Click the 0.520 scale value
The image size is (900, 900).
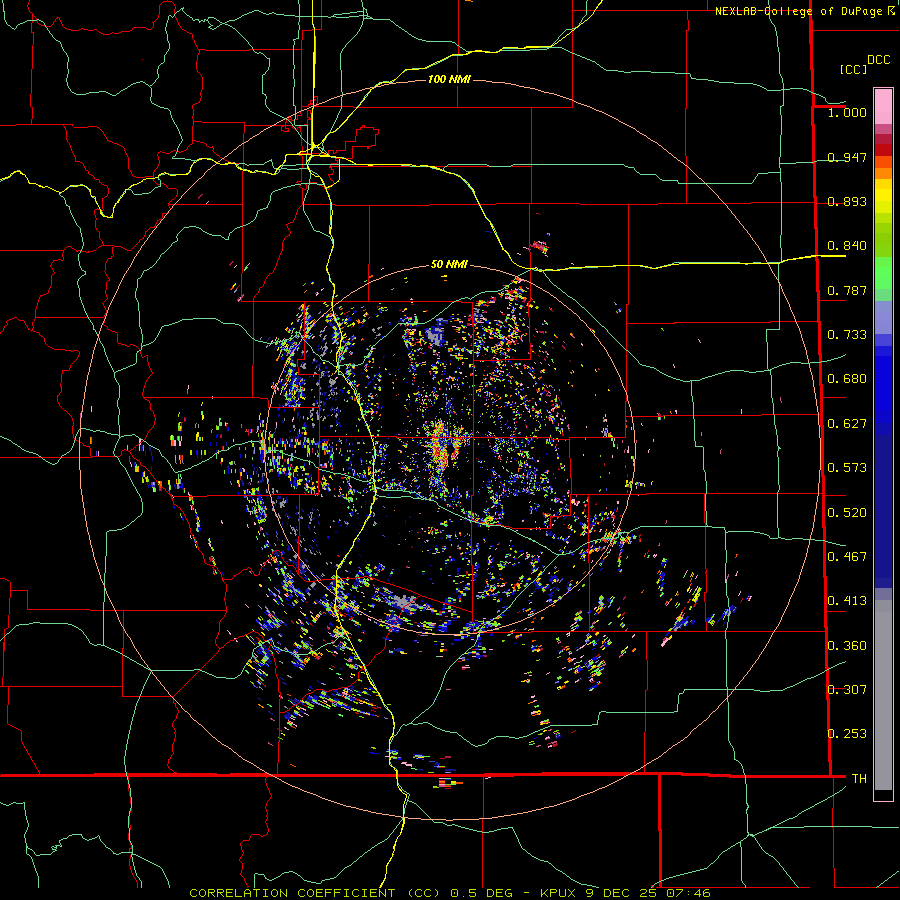coord(847,513)
